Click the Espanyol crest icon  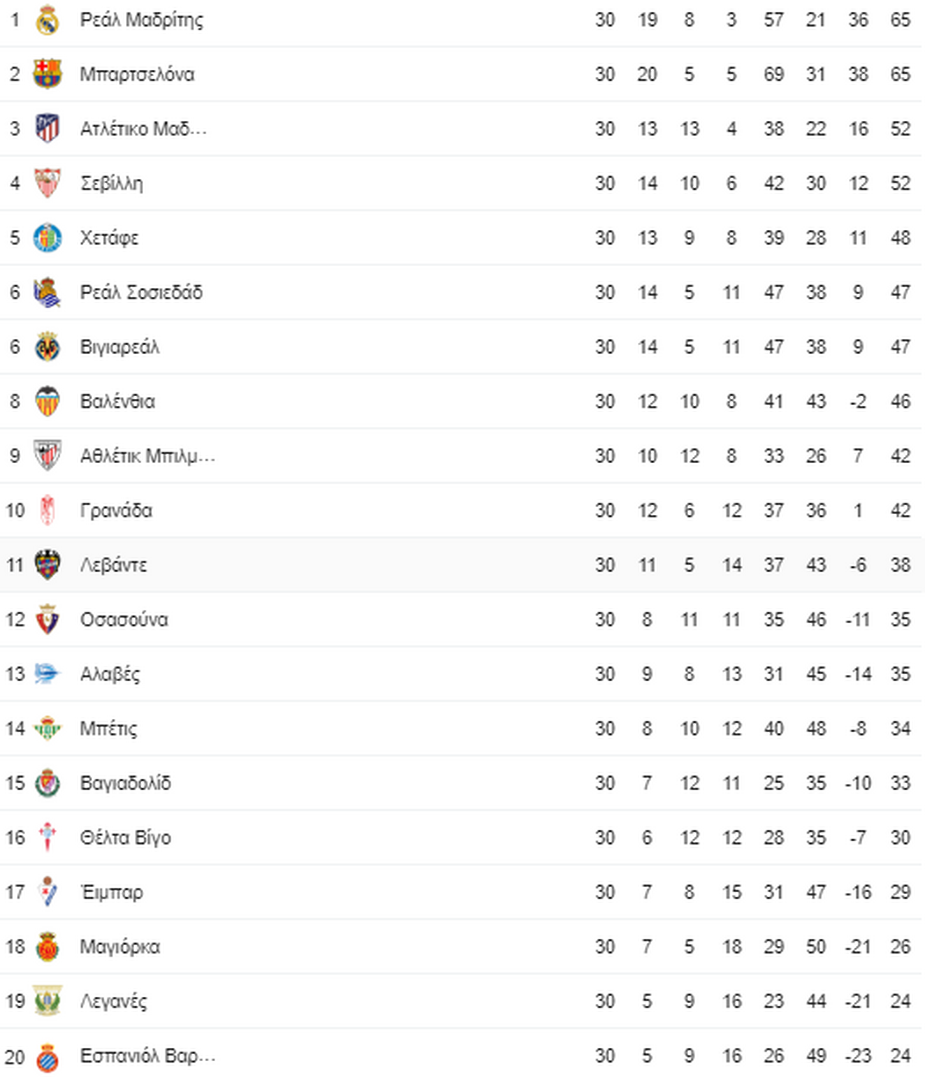pyautogui.click(x=47, y=1057)
